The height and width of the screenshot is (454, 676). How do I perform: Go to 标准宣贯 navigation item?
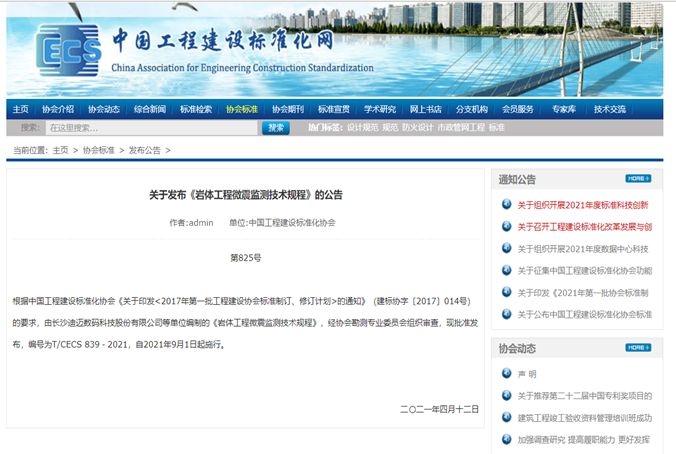[334, 110]
